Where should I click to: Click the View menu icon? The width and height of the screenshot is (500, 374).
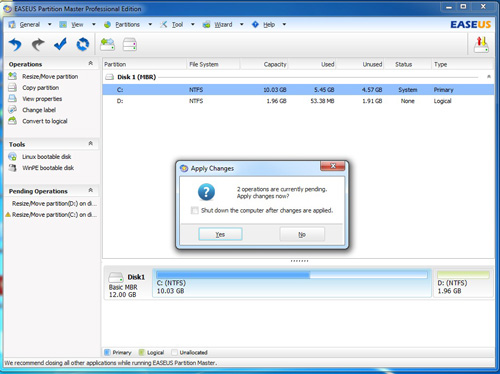[x=63, y=24]
